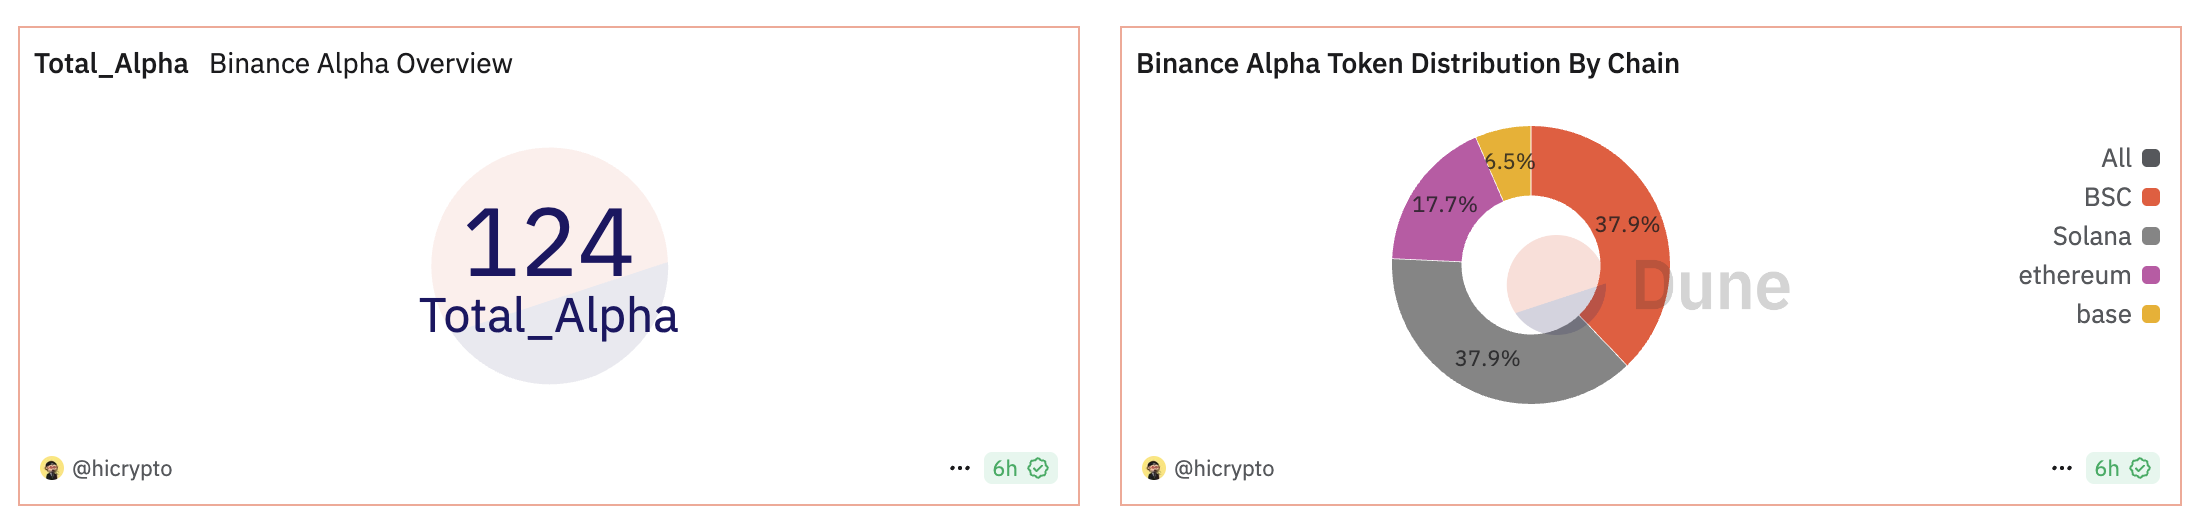Open Binance Alpha Token Distribution By Chain title
Screen dimensions: 2204x522
click(1407, 64)
